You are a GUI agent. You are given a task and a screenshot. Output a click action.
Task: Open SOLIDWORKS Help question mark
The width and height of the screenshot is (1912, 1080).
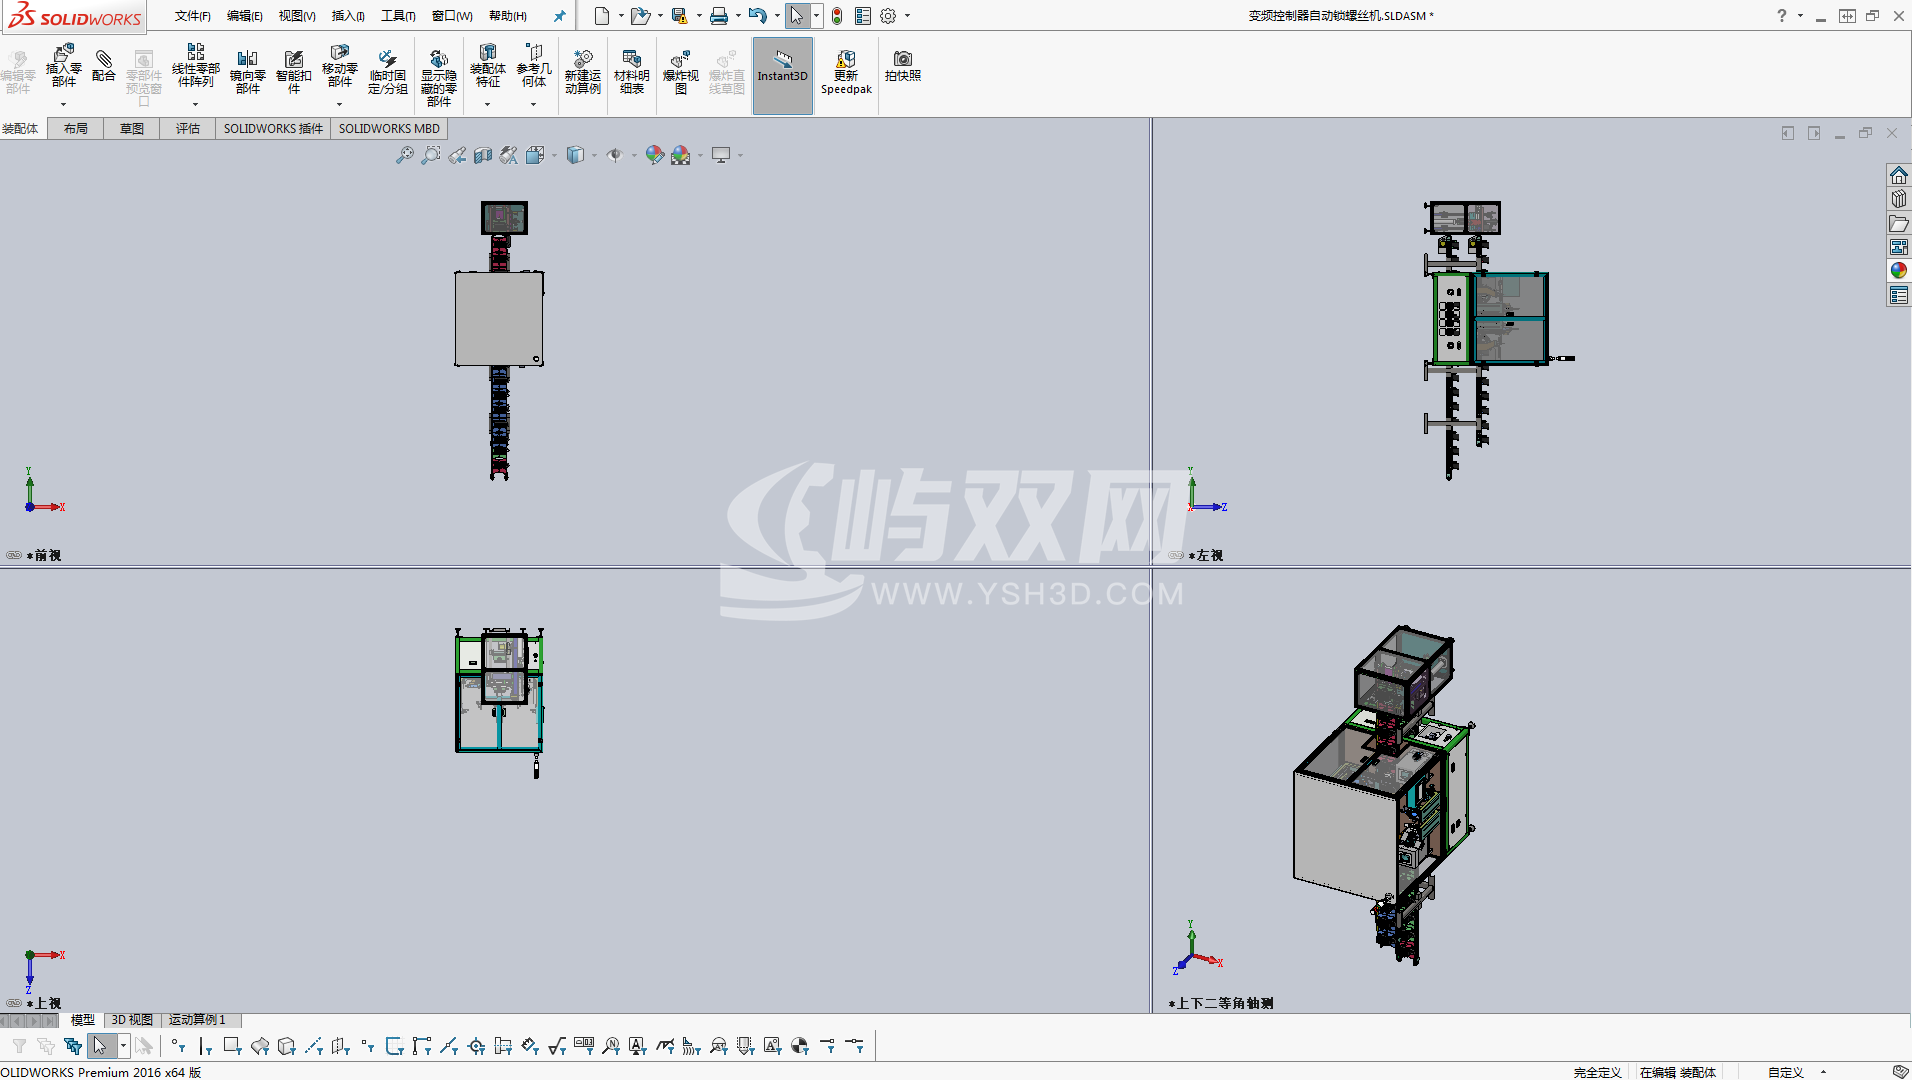tap(1781, 16)
